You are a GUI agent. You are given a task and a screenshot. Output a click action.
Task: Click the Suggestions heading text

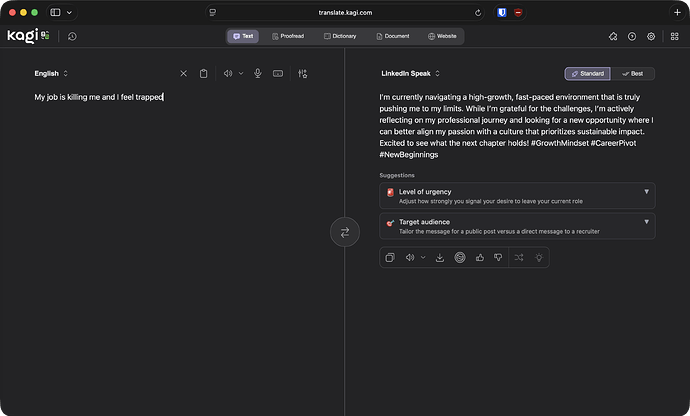pos(397,175)
